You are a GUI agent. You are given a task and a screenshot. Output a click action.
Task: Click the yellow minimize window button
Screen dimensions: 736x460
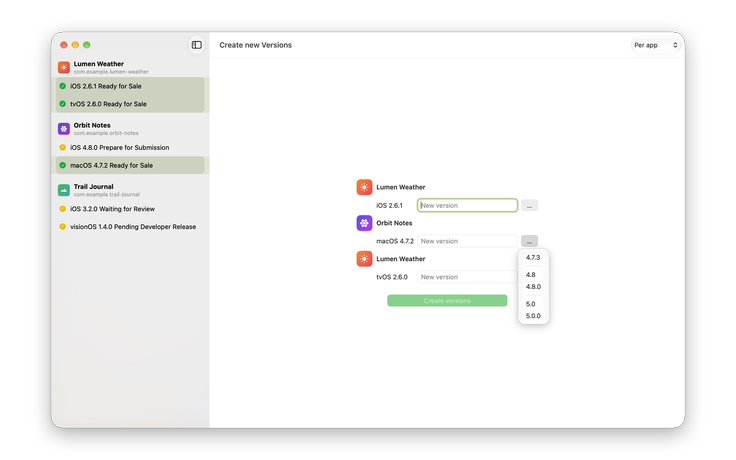[x=75, y=45]
